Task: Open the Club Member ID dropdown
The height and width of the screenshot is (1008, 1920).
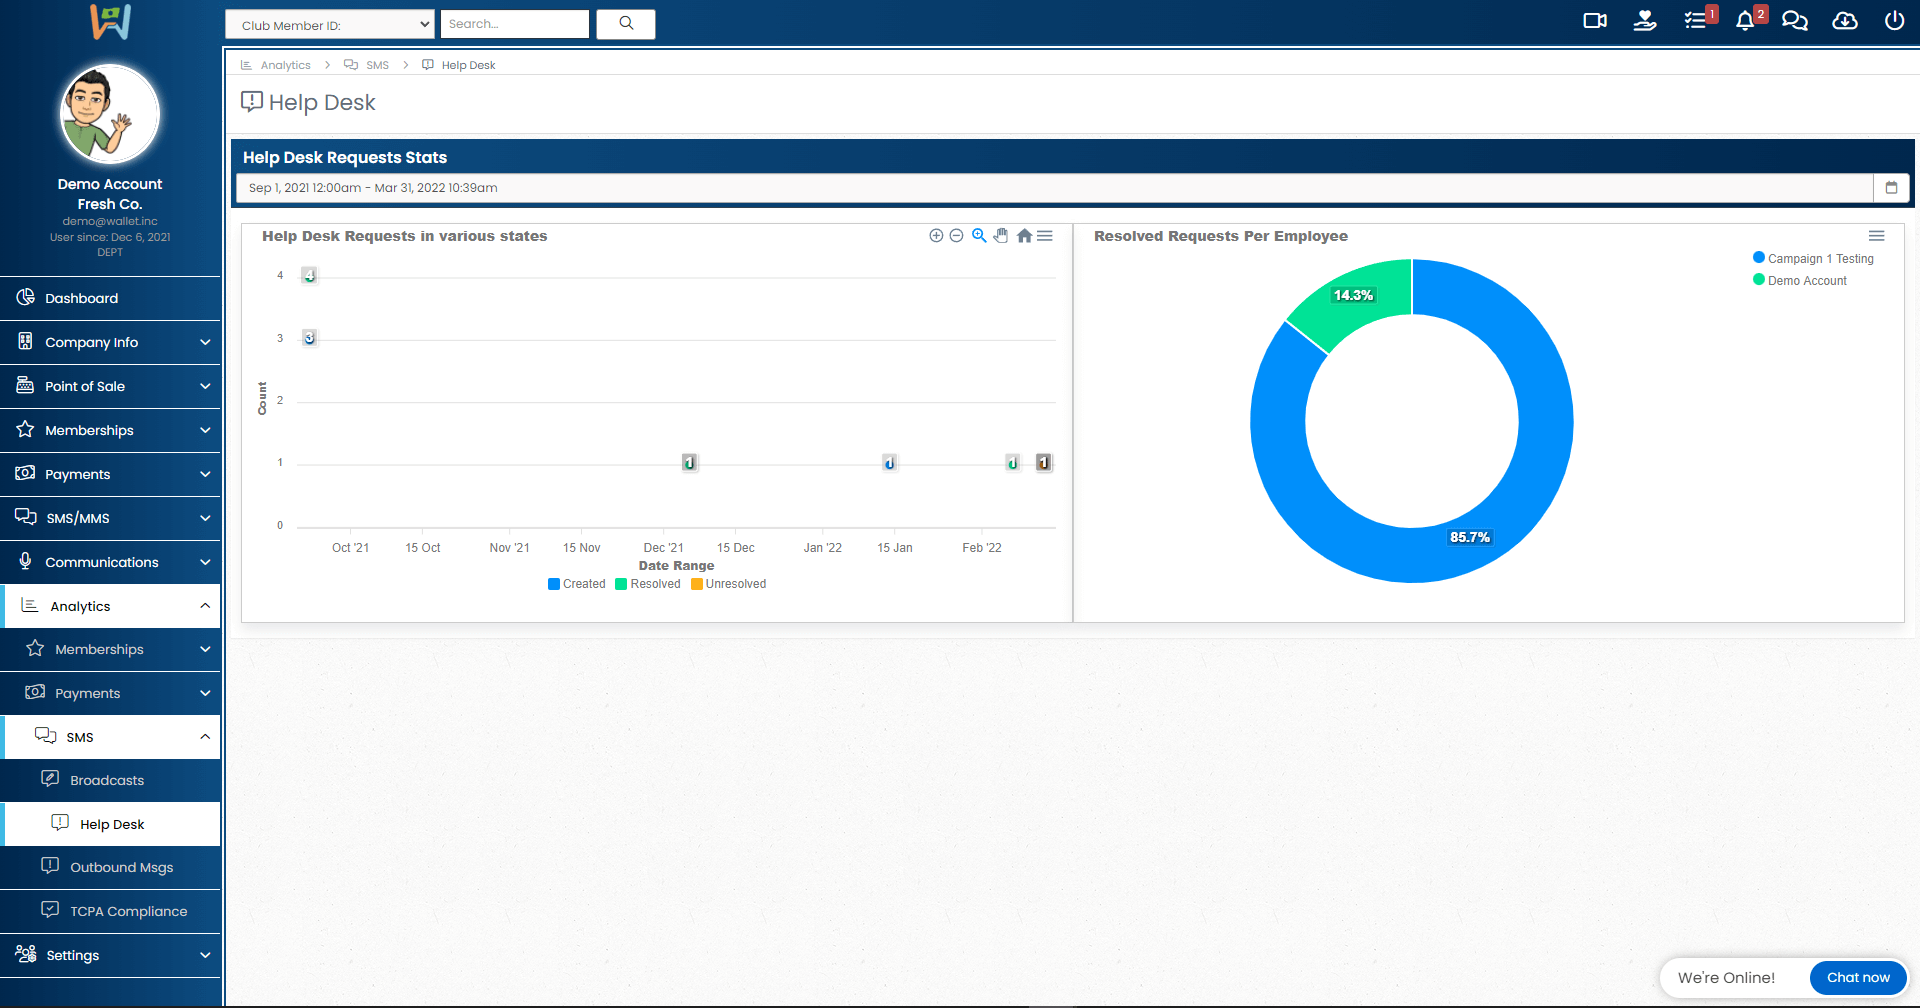Action: point(330,25)
